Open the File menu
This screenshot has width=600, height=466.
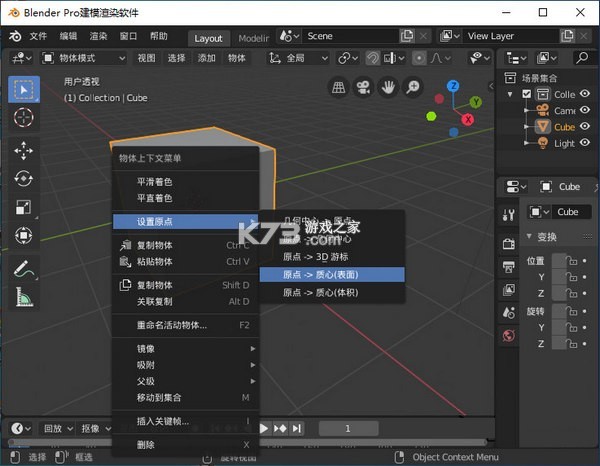[38, 36]
